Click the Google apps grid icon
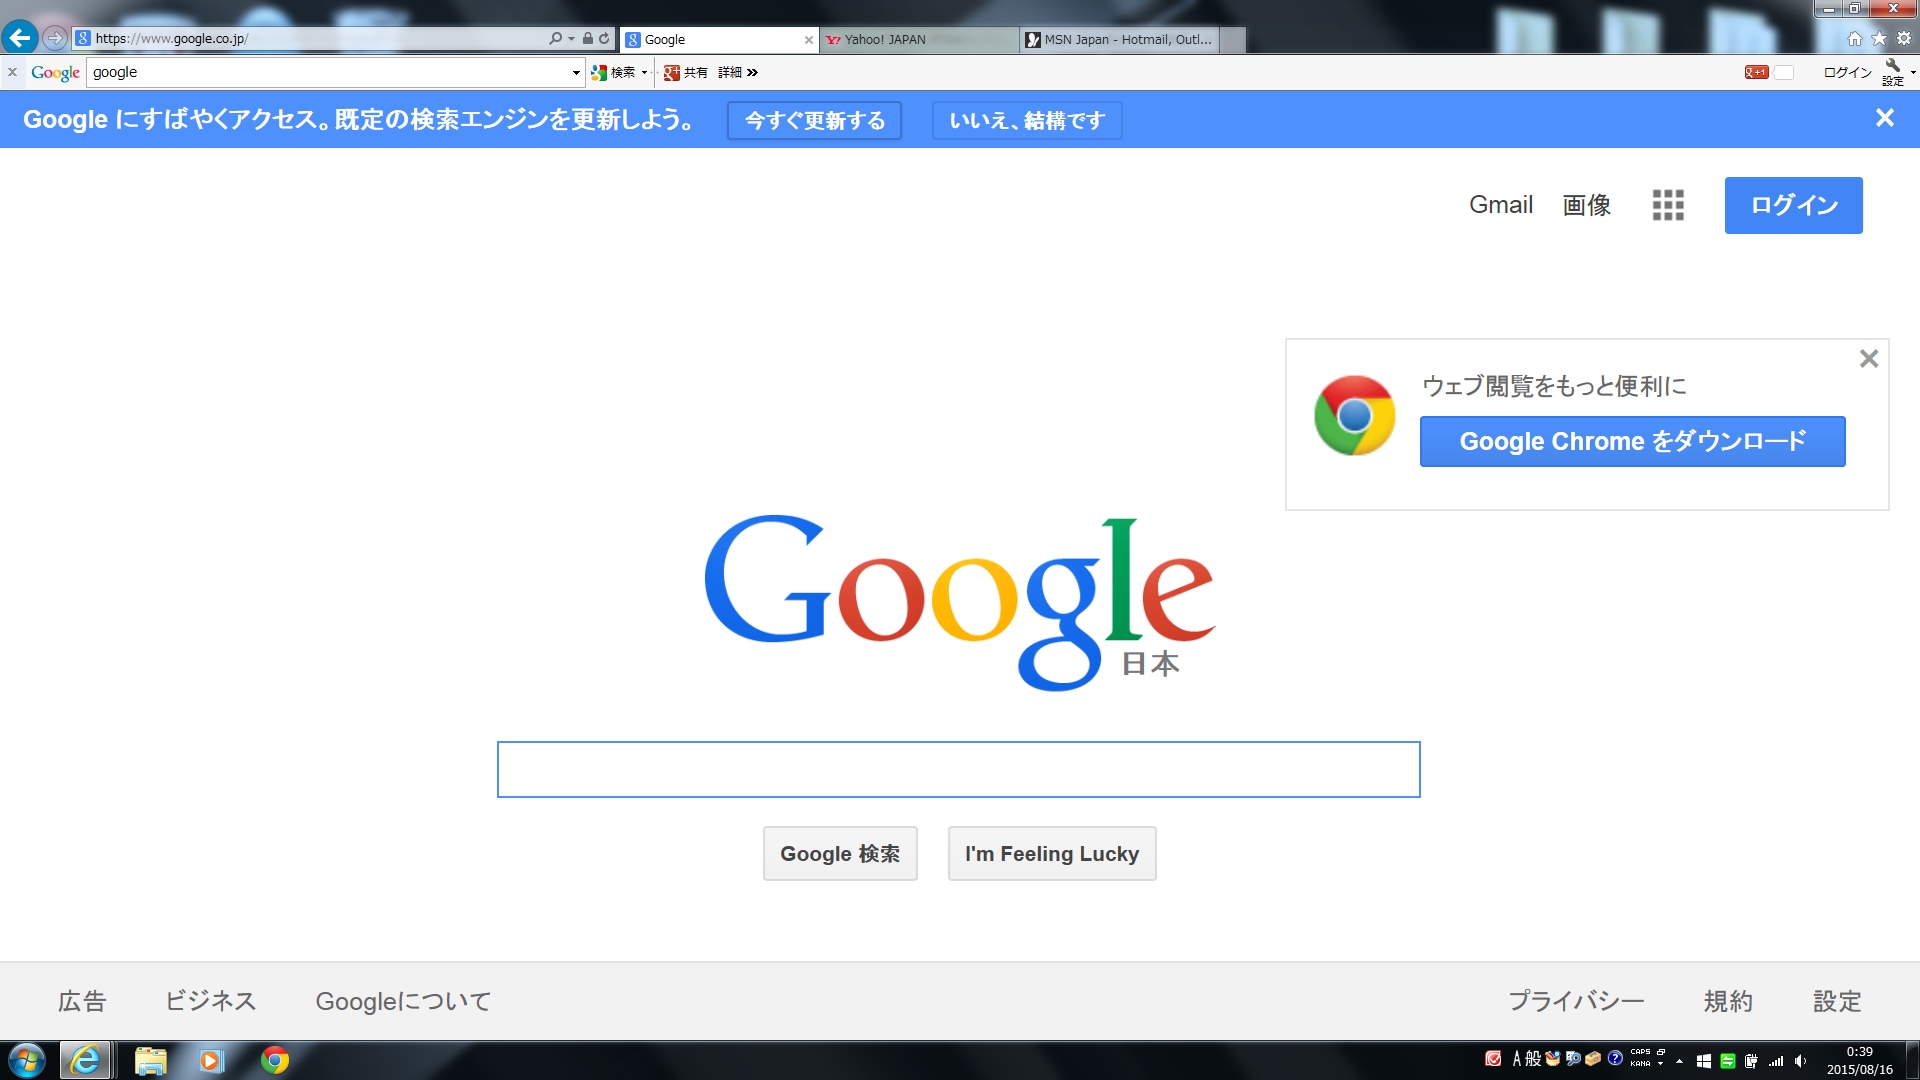This screenshot has width=1920, height=1080. pyautogui.click(x=1667, y=204)
